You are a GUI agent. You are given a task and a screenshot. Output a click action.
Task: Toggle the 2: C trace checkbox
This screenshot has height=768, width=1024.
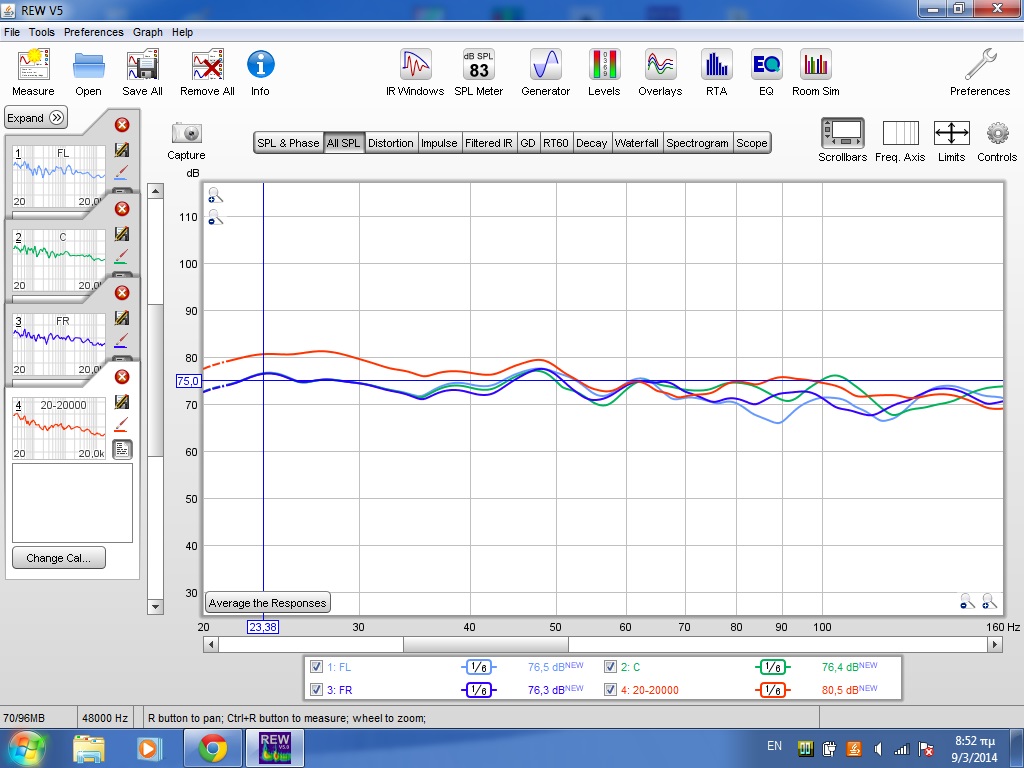click(x=610, y=667)
